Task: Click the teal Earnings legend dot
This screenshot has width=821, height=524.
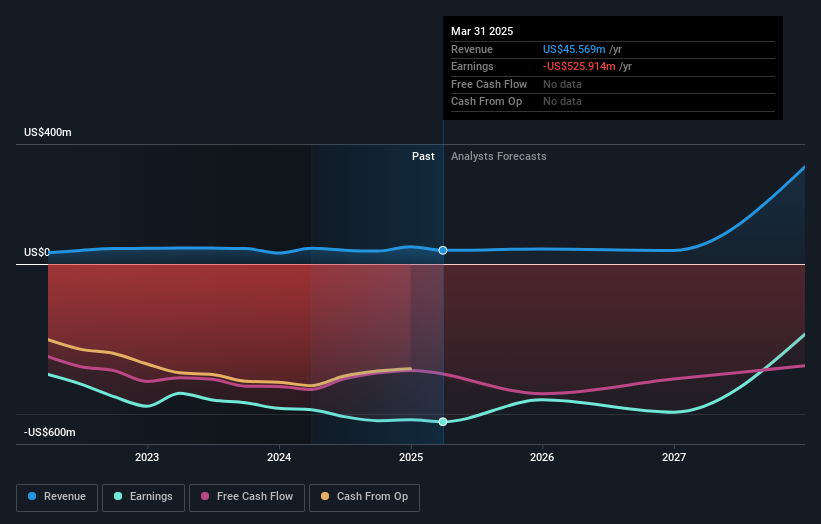Action: [118, 496]
